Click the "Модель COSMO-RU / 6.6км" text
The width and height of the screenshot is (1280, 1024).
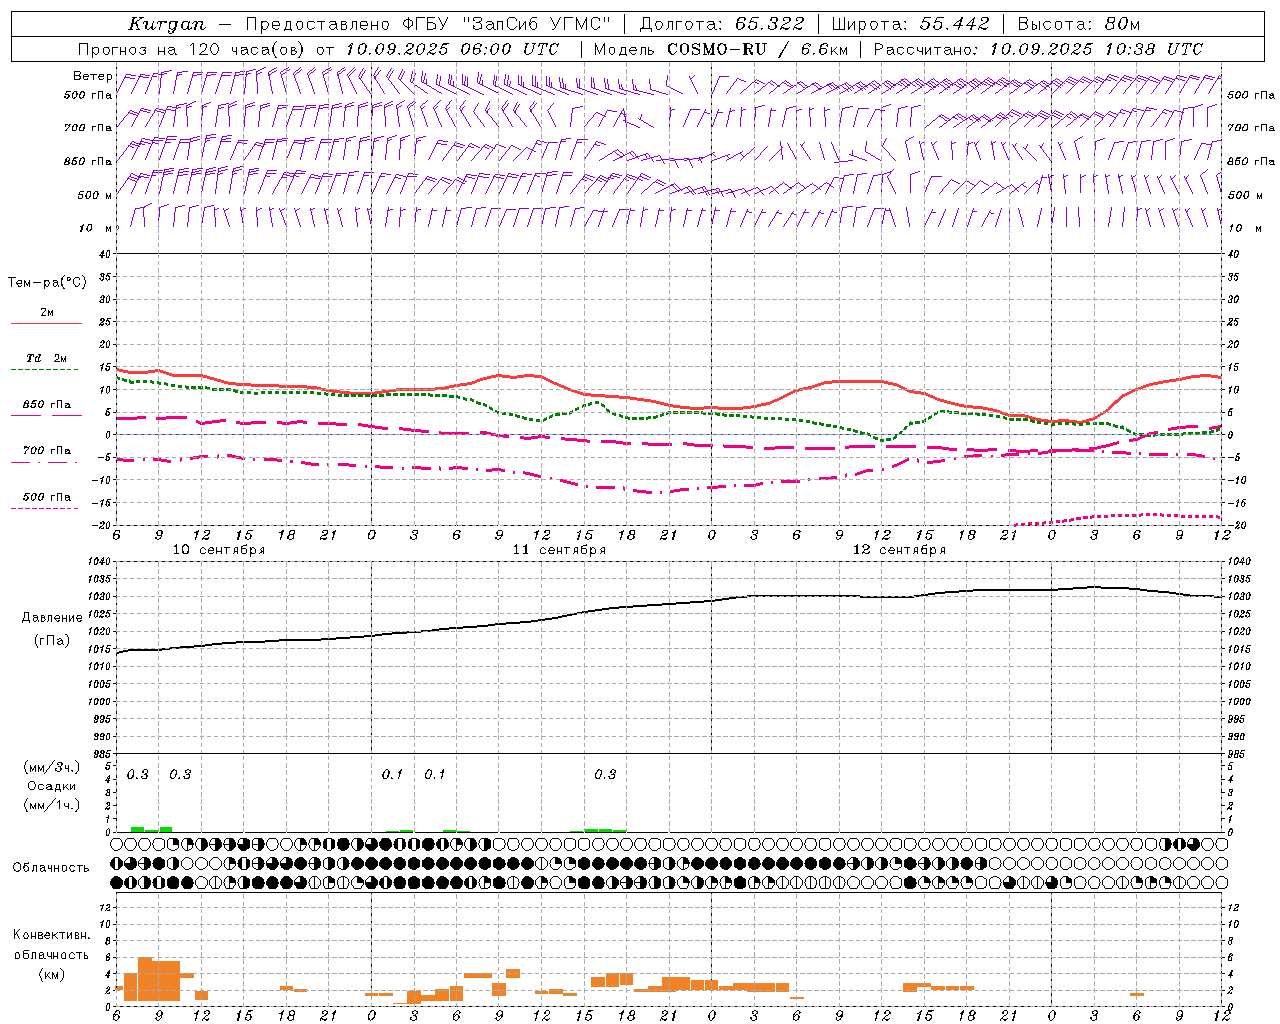tap(720, 49)
